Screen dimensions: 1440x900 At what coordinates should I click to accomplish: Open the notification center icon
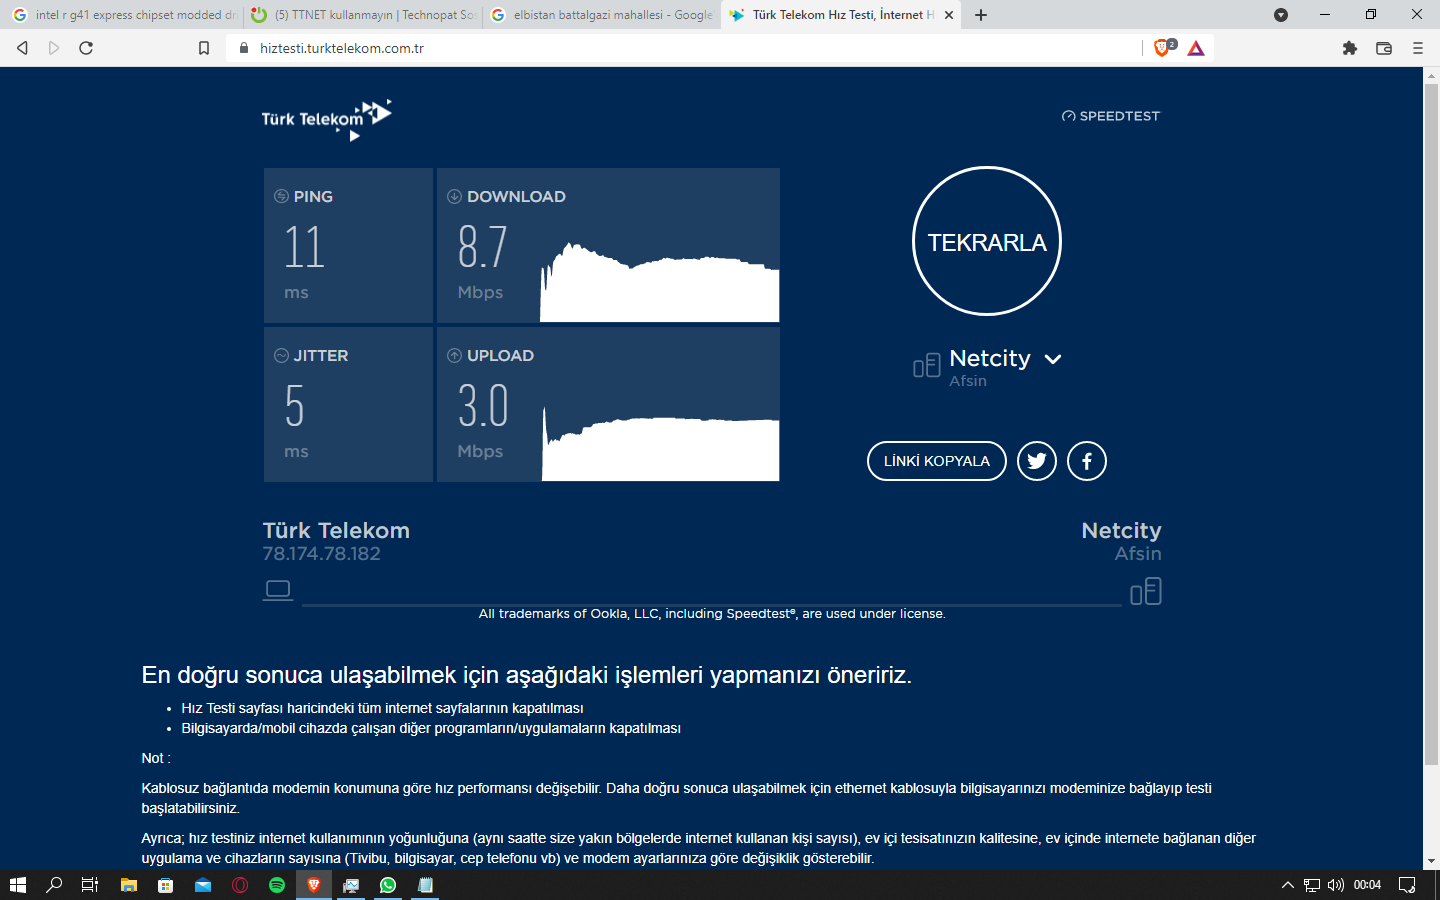(x=1407, y=885)
